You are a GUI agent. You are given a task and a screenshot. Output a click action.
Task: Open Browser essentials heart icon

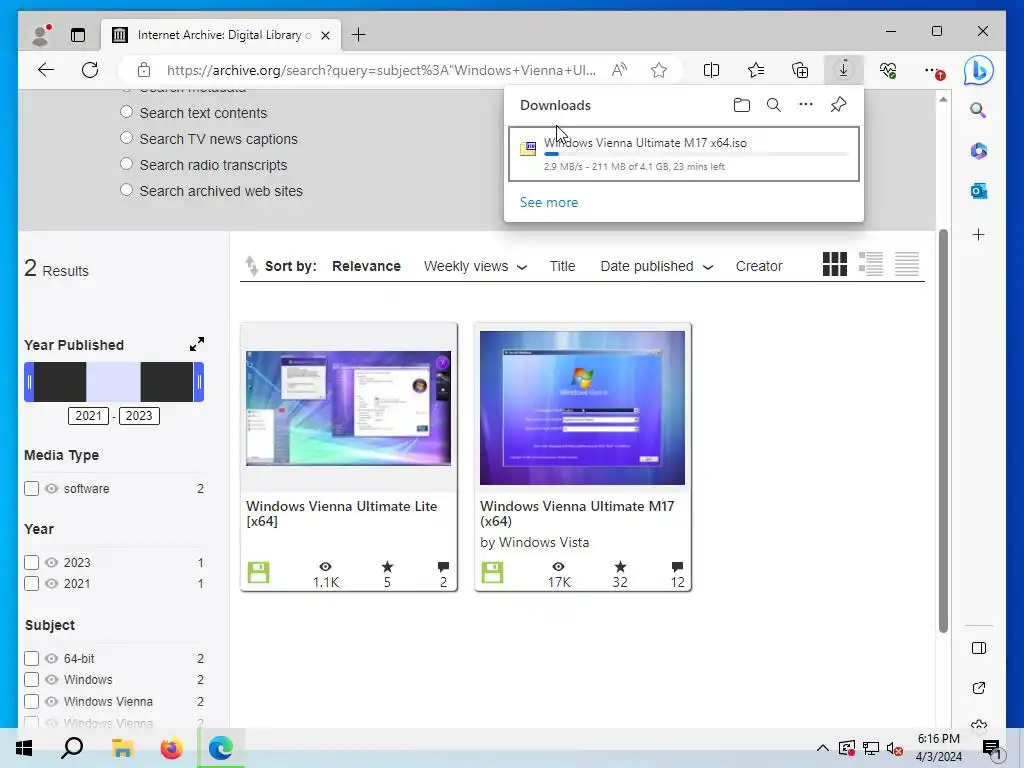(x=888, y=70)
